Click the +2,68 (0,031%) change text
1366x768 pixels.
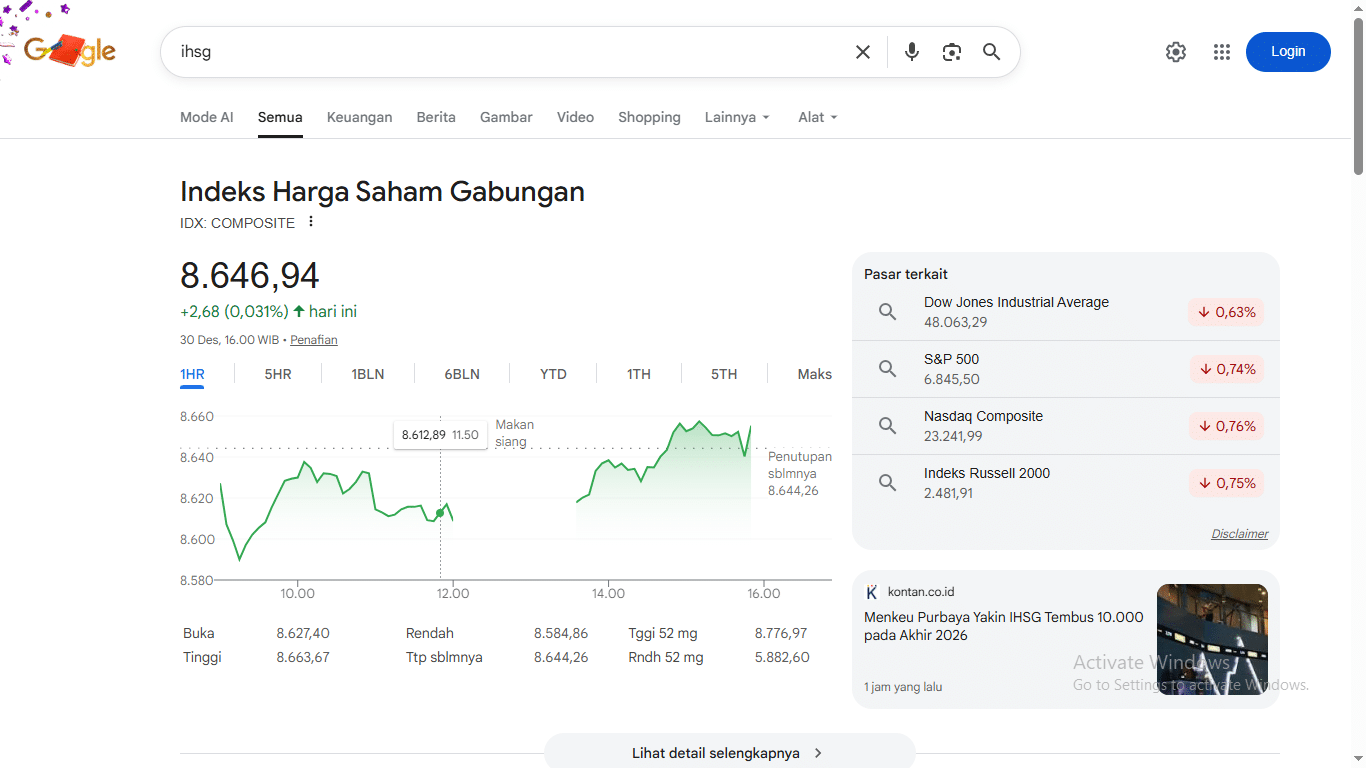pos(234,311)
